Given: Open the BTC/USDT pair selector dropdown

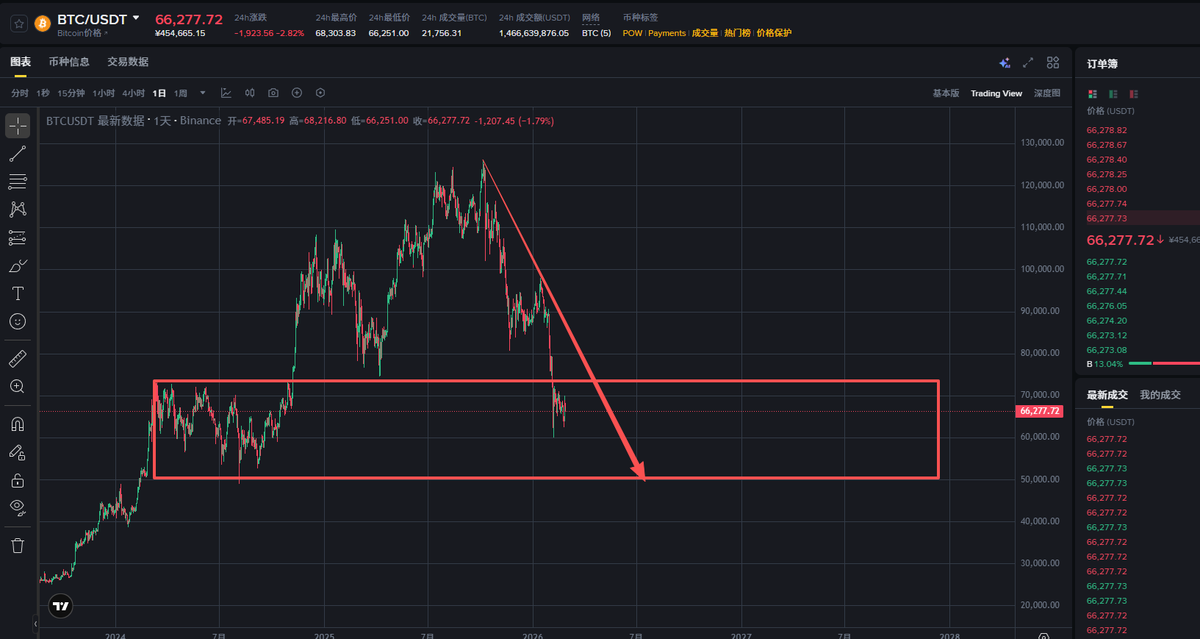Looking at the screenshot, I should point(136,18).
